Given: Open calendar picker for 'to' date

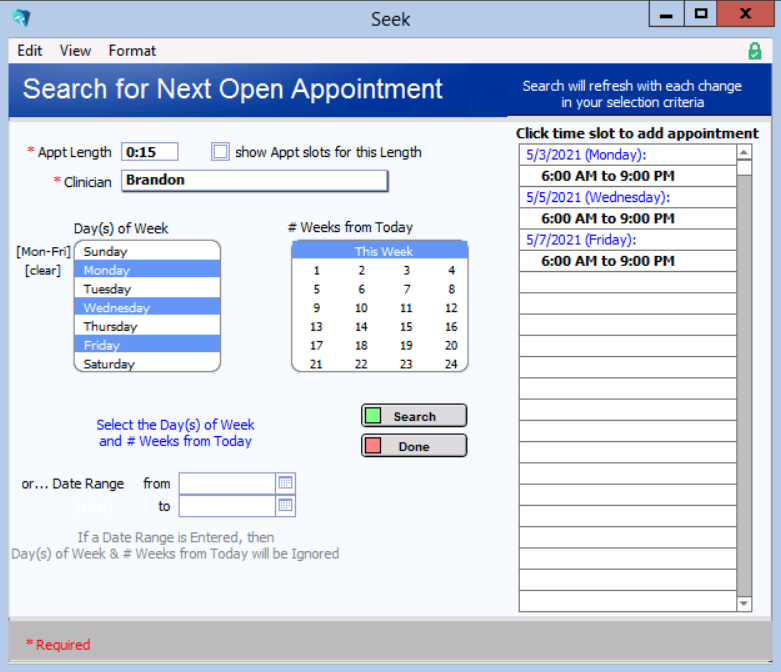Looking at the screenshot, I should 285,506.
